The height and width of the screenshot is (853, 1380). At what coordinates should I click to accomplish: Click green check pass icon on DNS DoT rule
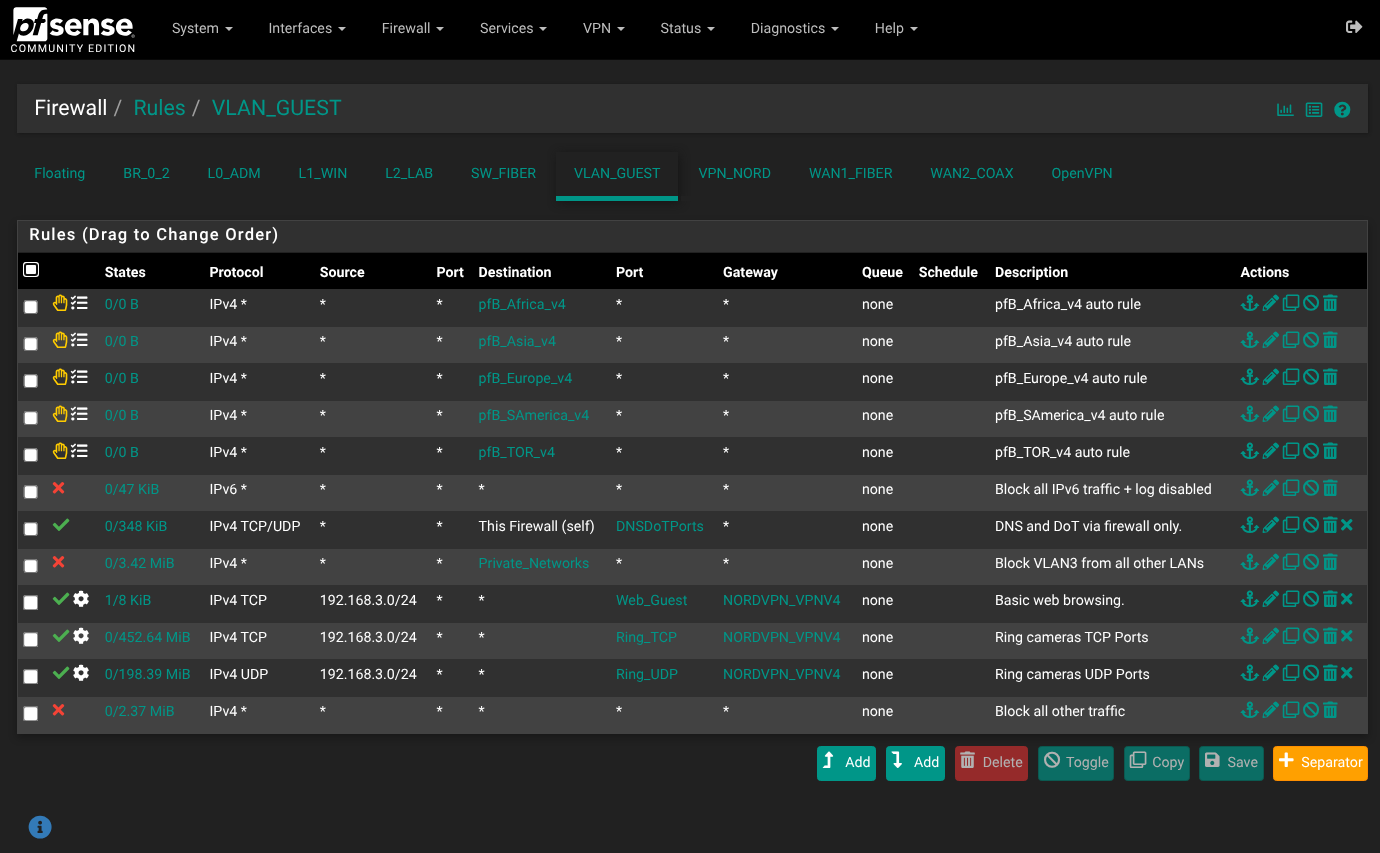coord(61,525)
